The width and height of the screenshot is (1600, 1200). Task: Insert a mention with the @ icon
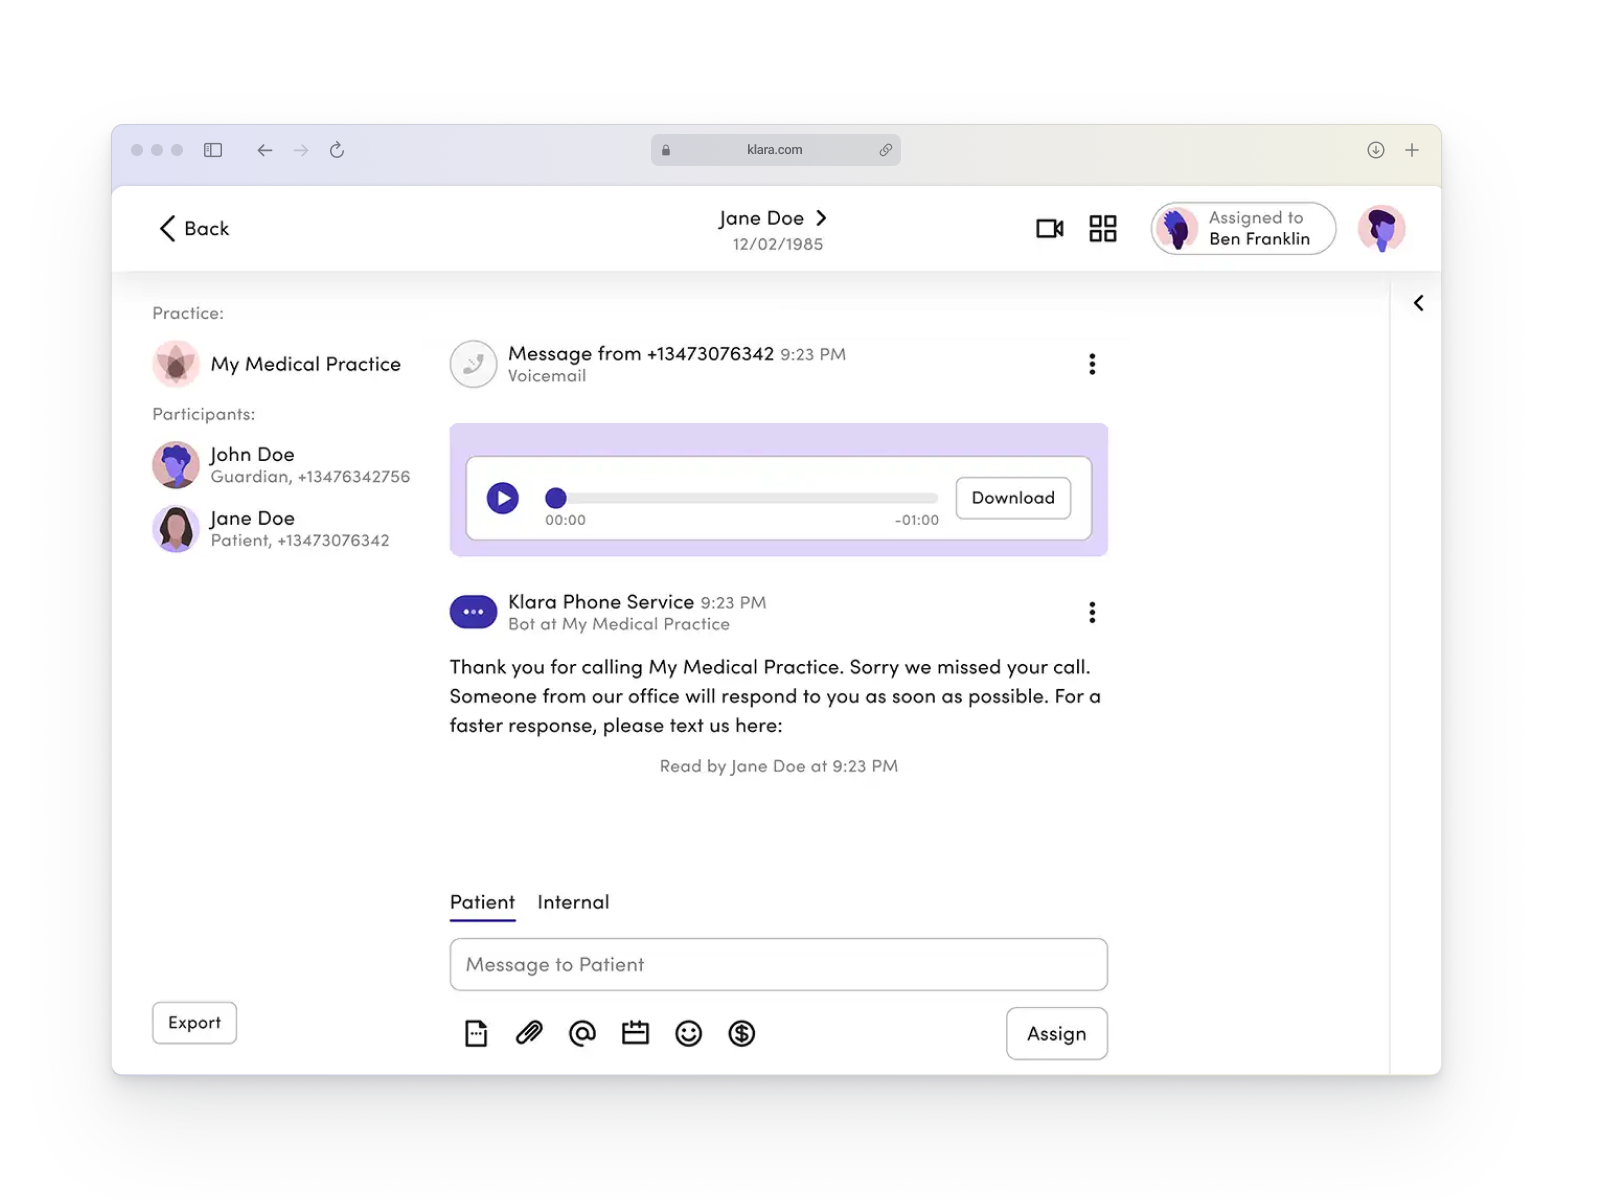pyautogui.click(x=582, y=1033)
